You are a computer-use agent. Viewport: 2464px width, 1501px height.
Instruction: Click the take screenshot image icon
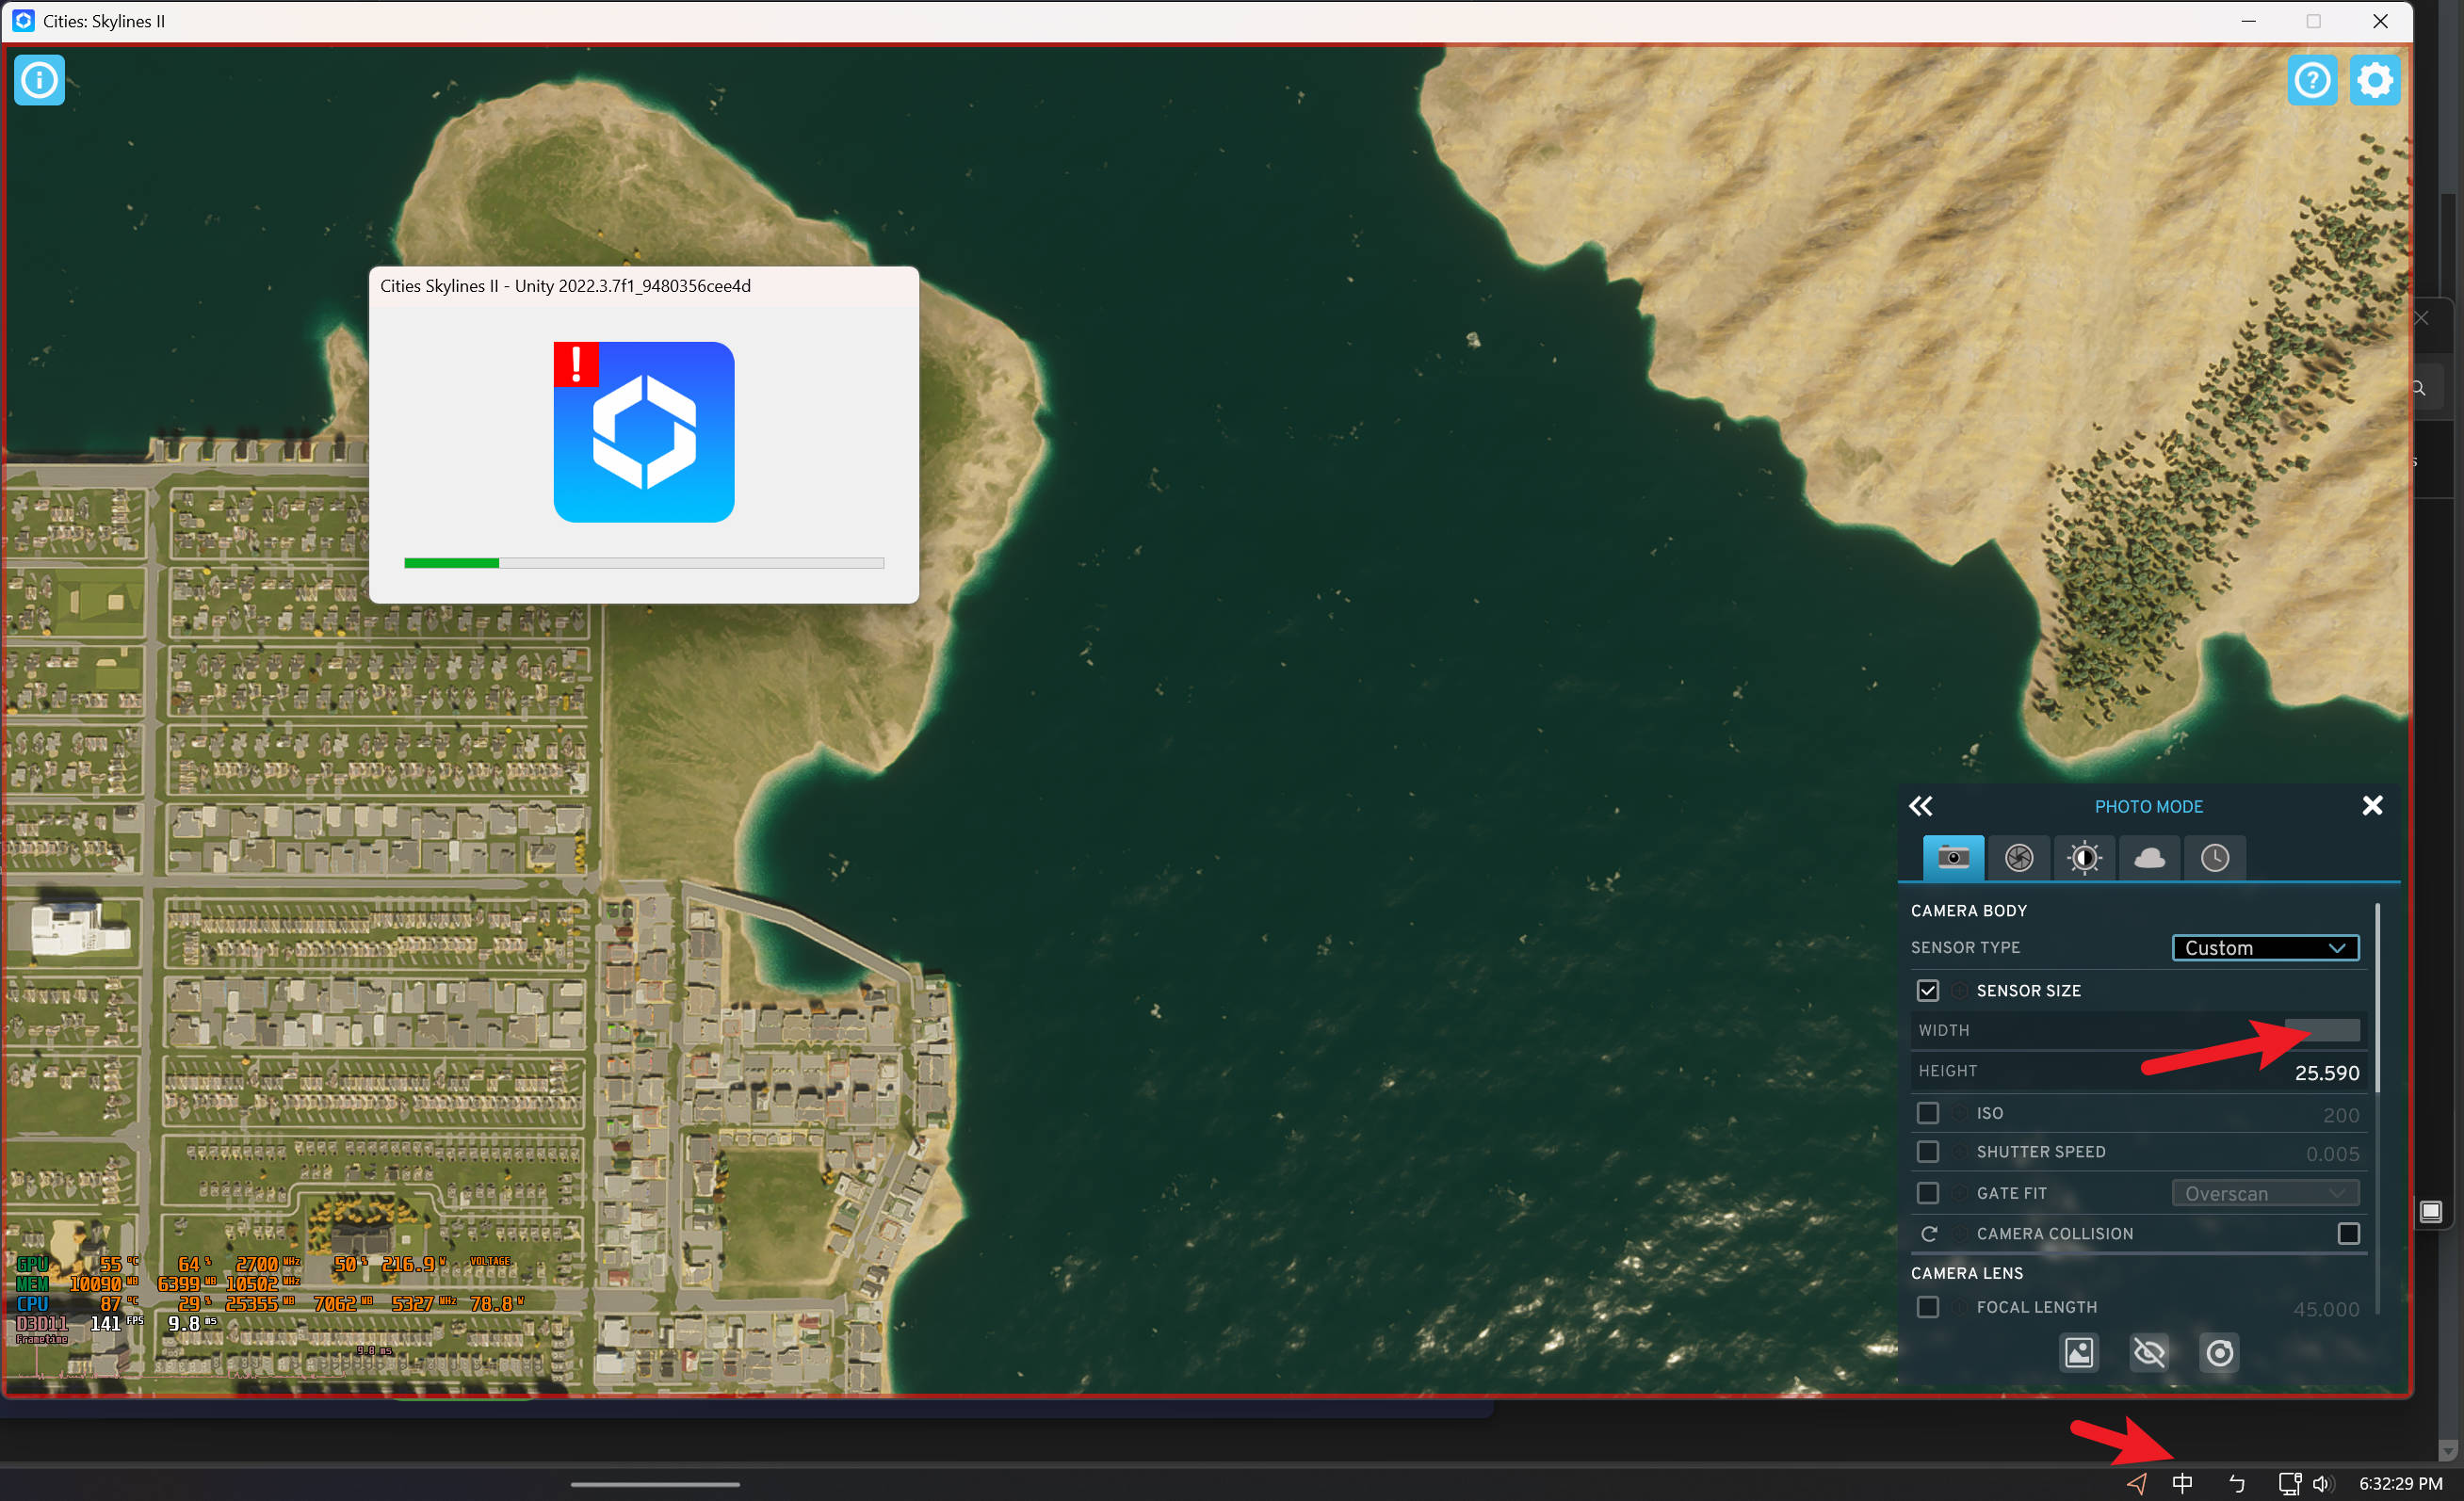[x=2079, y=1353]
